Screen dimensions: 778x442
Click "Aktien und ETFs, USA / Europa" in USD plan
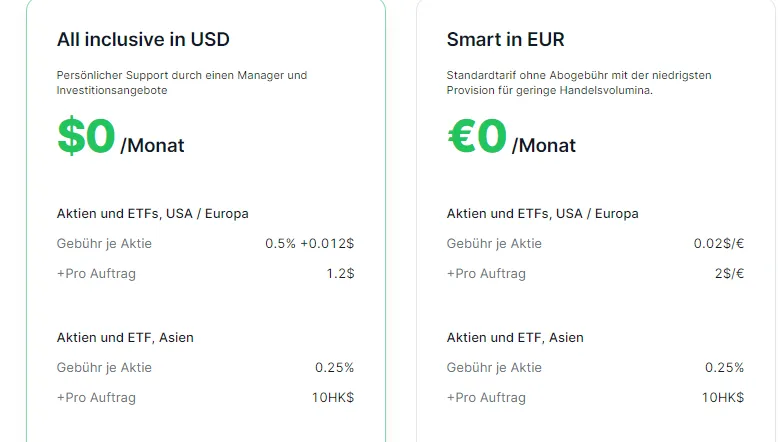152,213
